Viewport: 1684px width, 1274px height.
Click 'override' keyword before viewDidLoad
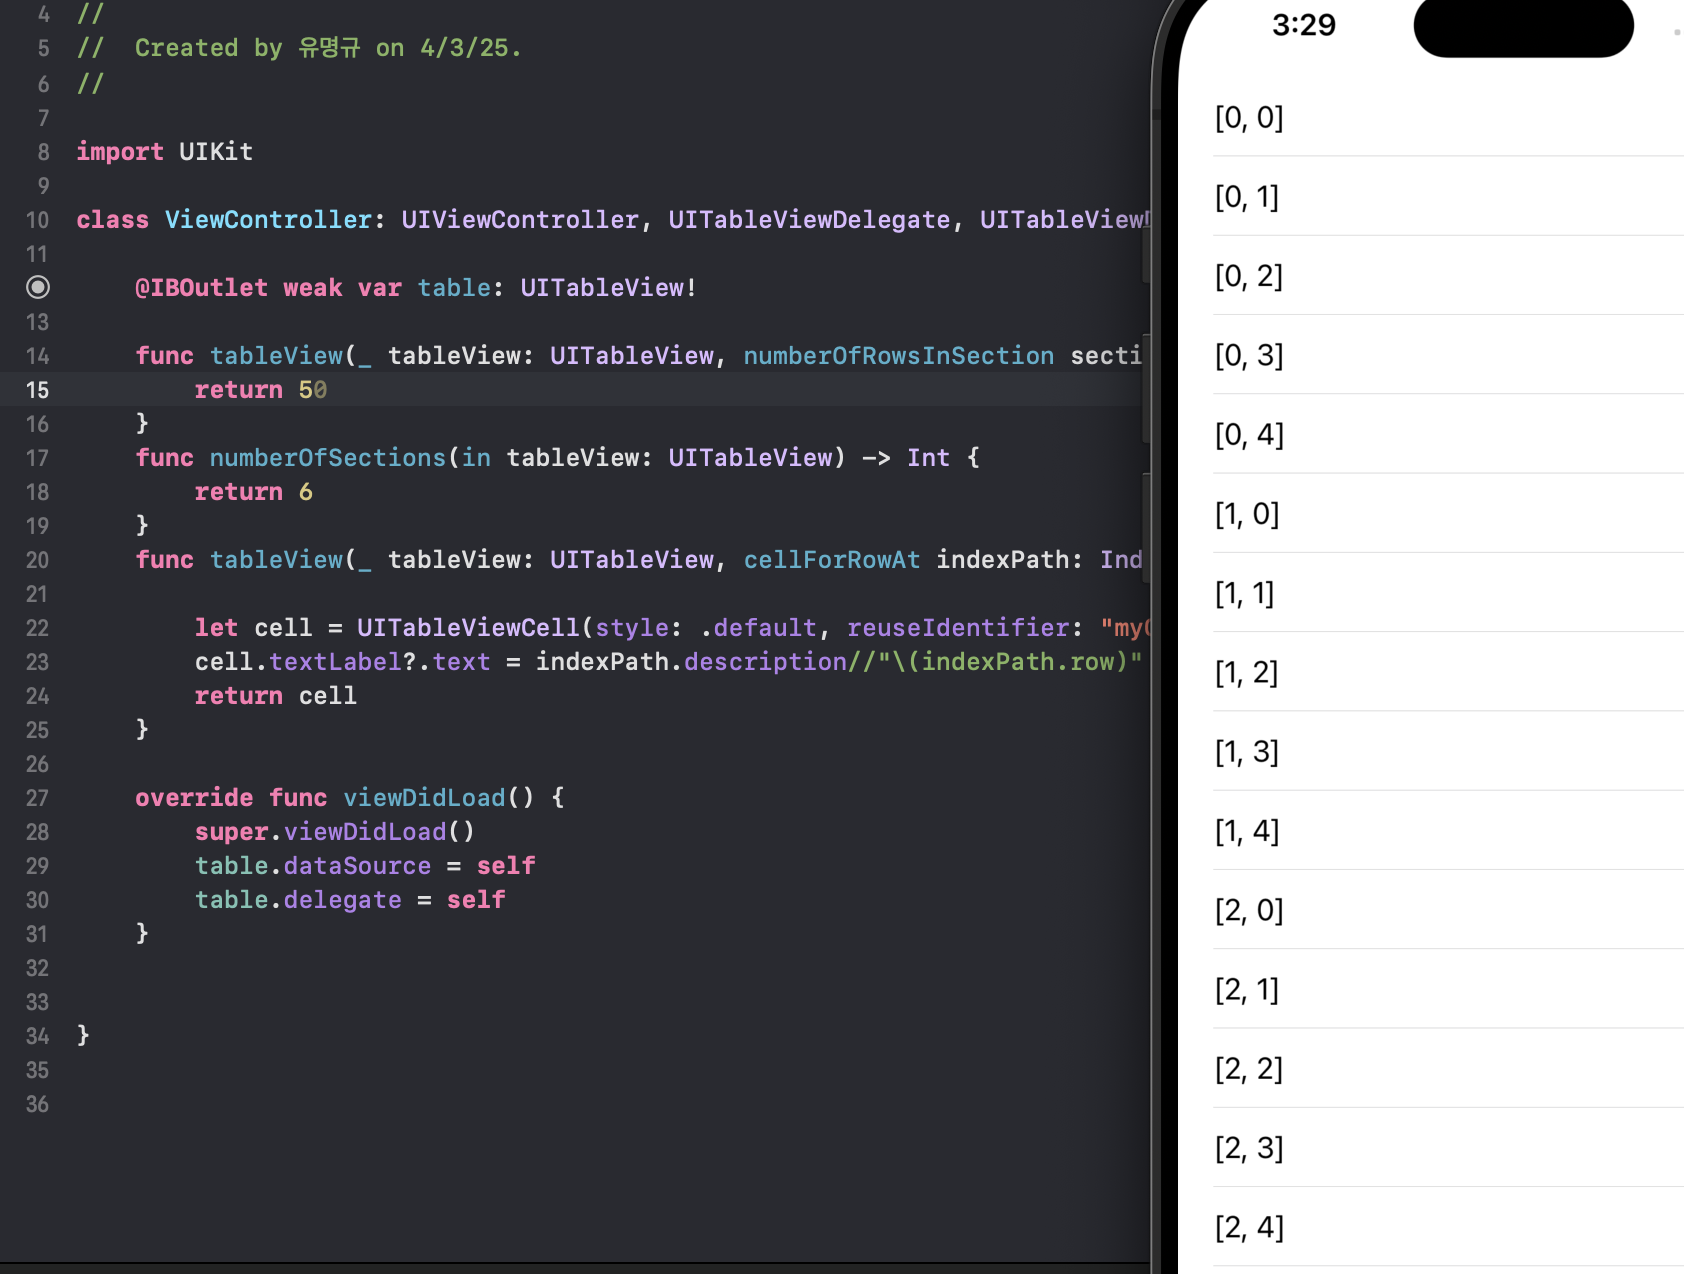pyautogui.click(x=194, y=798)
